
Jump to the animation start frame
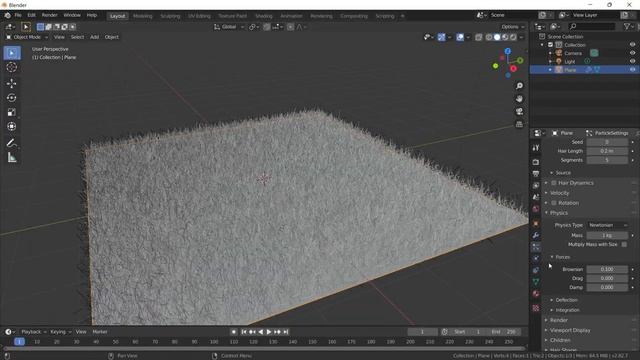coord(244,332)
